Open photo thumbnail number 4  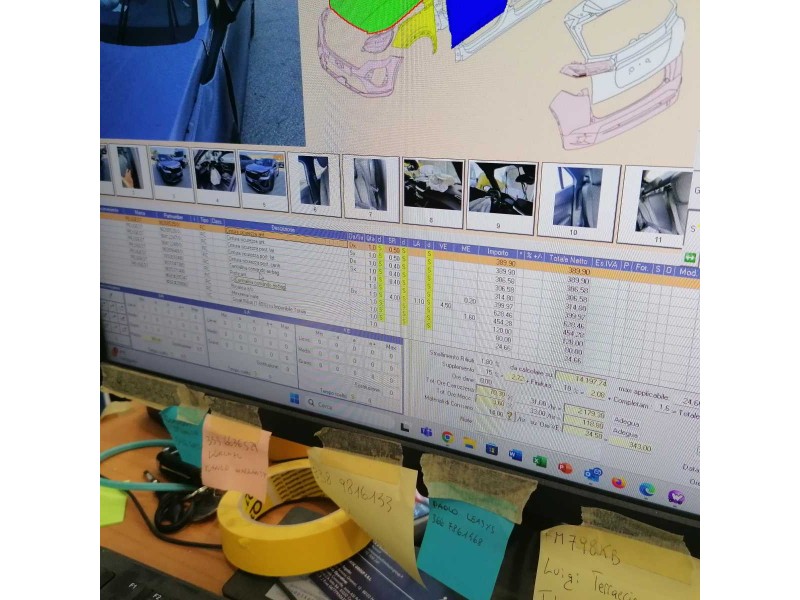(x=216, y=176)
